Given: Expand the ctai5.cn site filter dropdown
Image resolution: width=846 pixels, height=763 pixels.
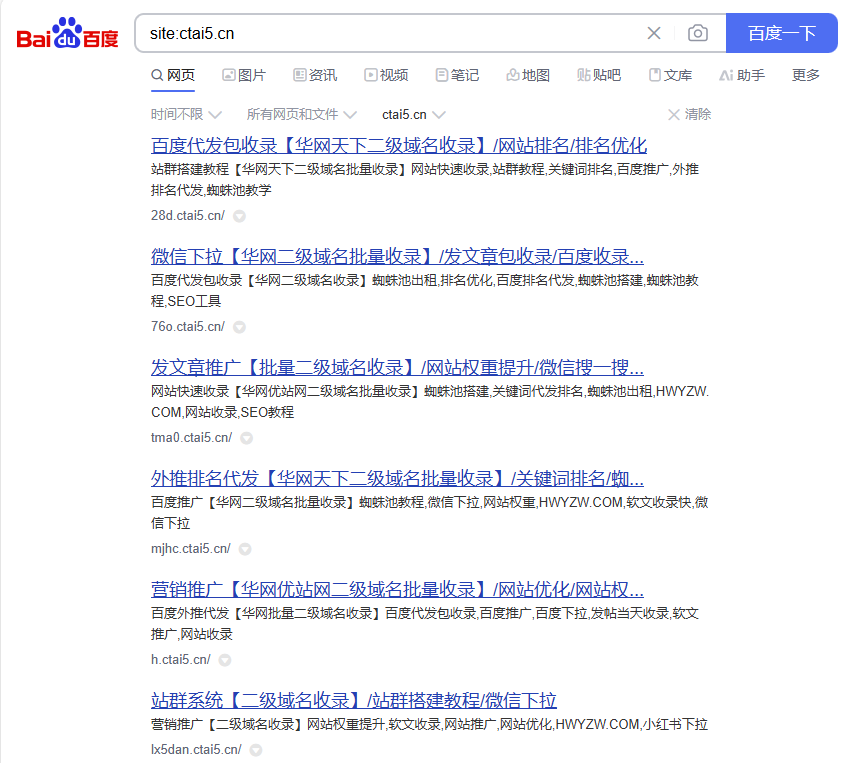Looking at the screenshot, I should pyautogui.click(x=414, y=114).
